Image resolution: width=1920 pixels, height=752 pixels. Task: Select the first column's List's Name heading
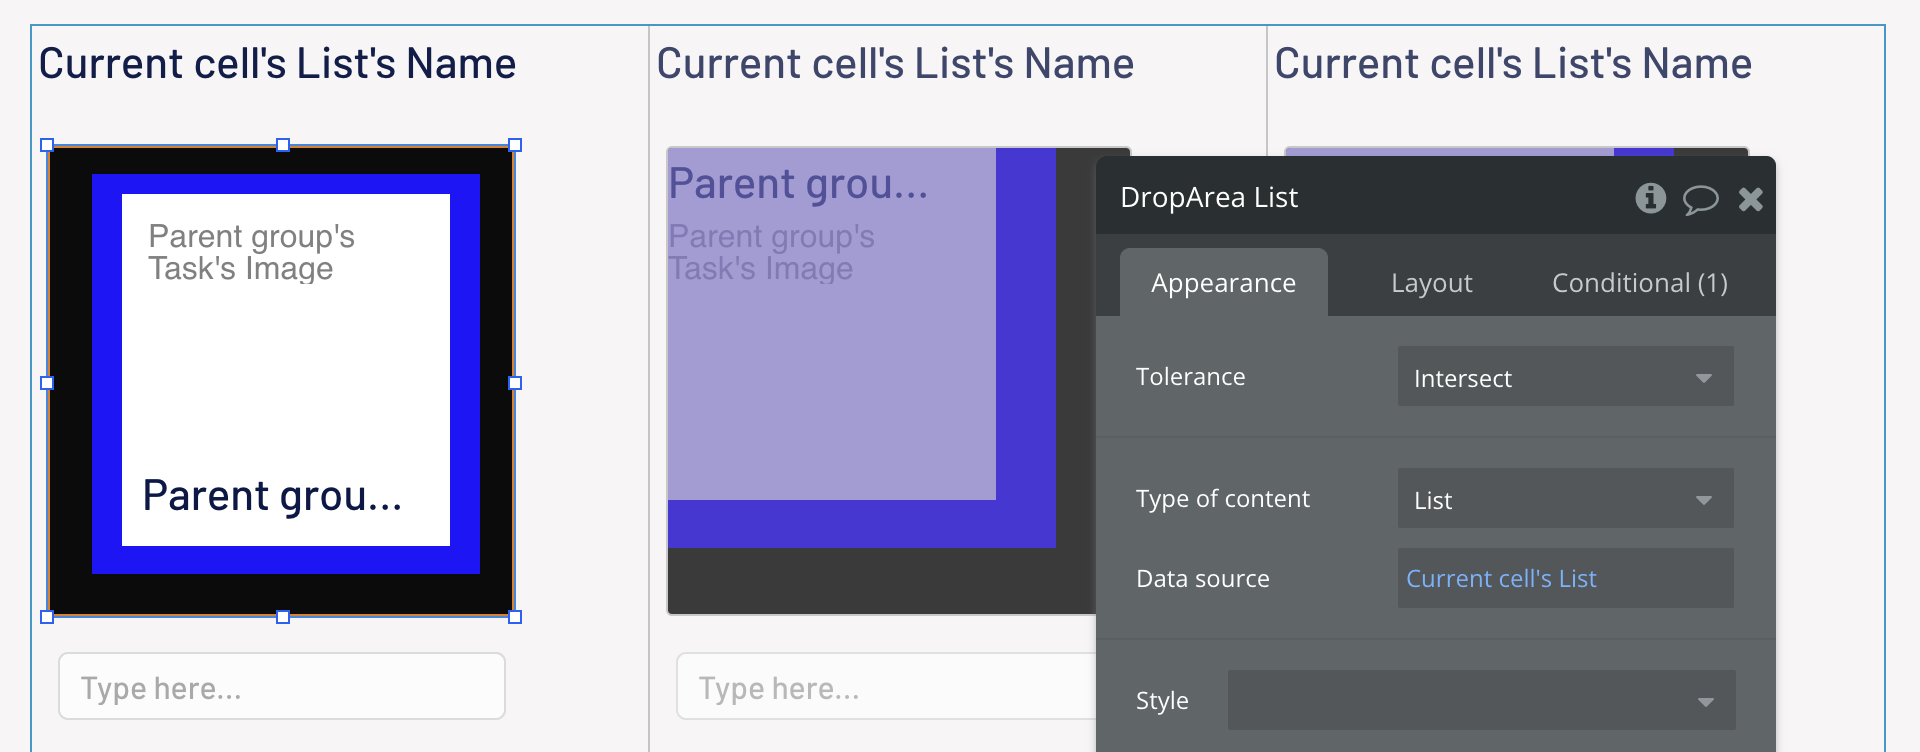click(x=277, y=64)
